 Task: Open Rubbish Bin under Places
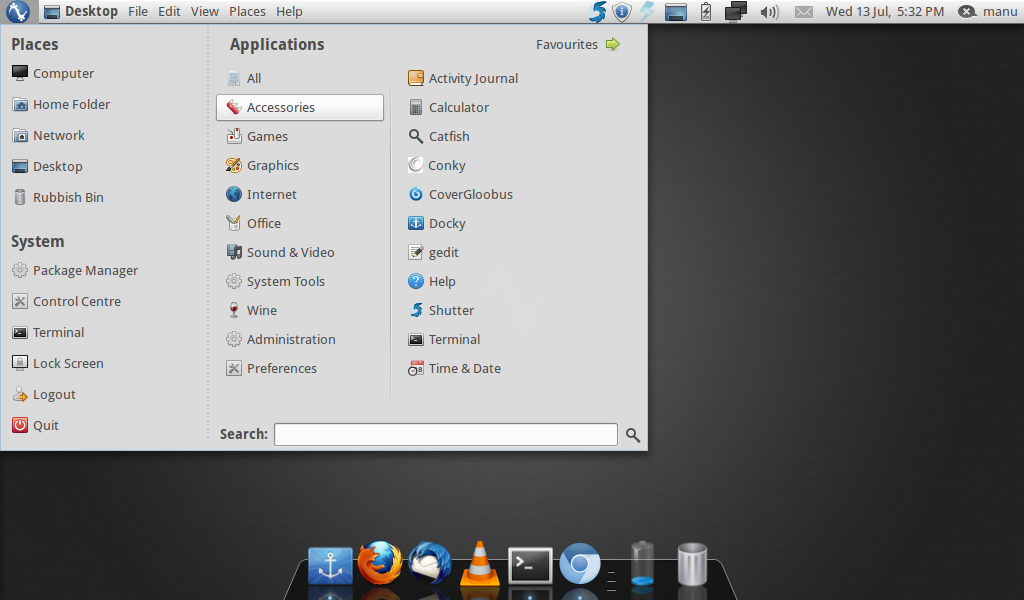(57, 197)
